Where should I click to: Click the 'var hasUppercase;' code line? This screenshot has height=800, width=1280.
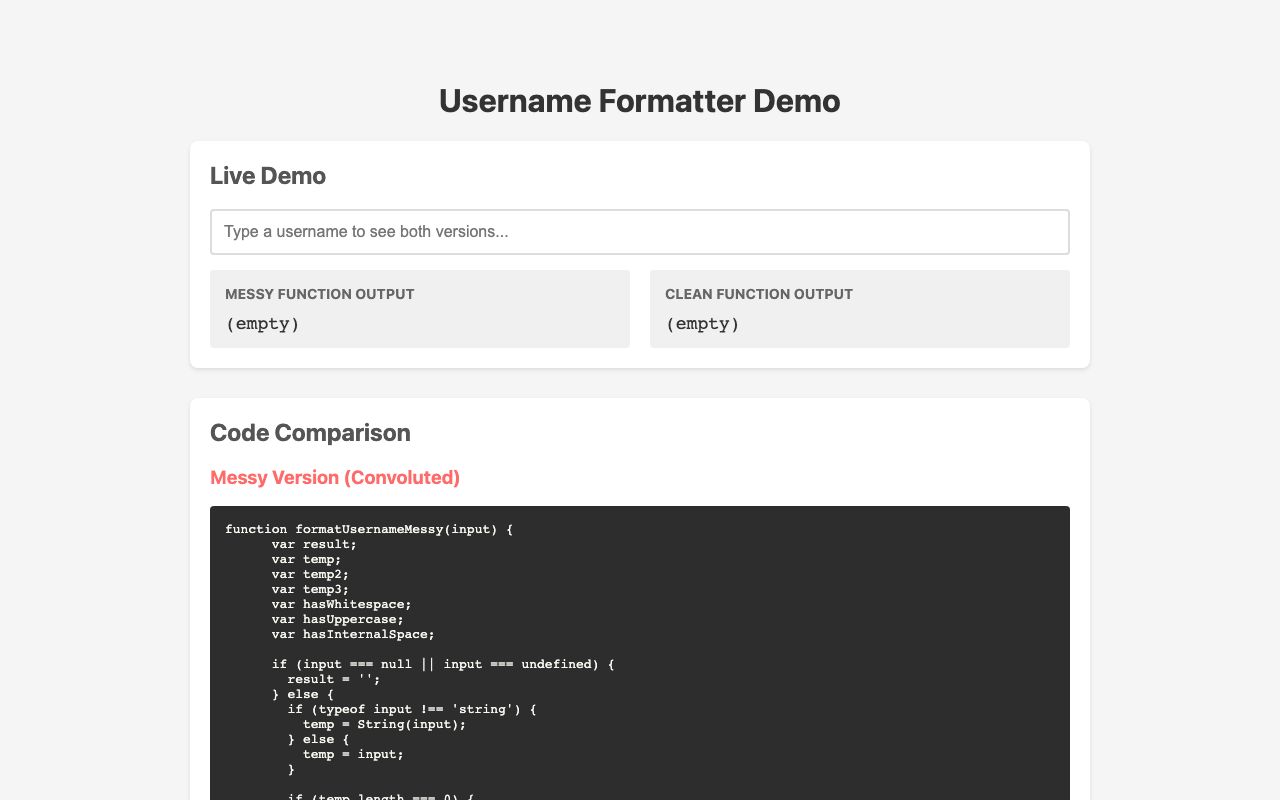pos(338,619)
